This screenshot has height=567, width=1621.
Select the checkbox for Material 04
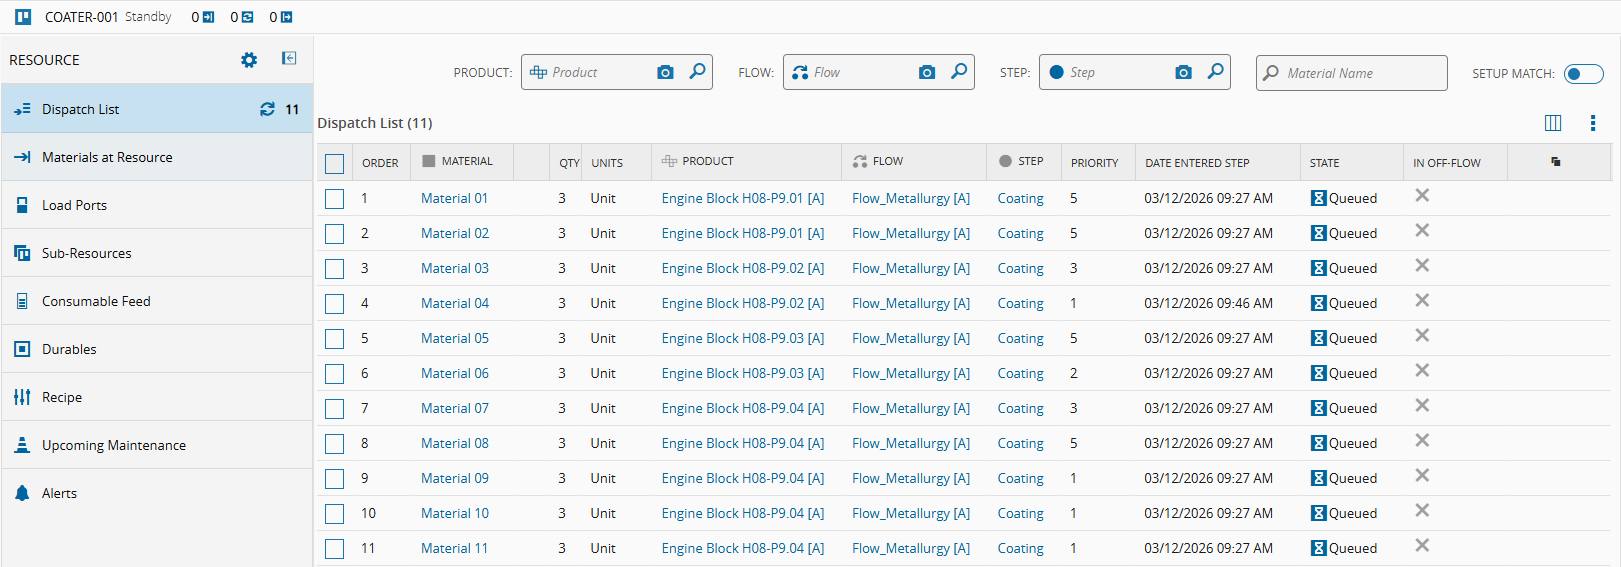335,304
